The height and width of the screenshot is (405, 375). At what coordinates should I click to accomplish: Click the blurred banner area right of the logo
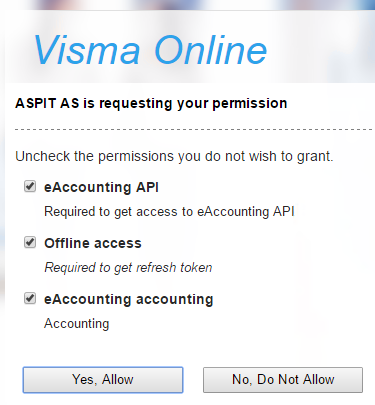pyautogui.click(x=320, y=50)
